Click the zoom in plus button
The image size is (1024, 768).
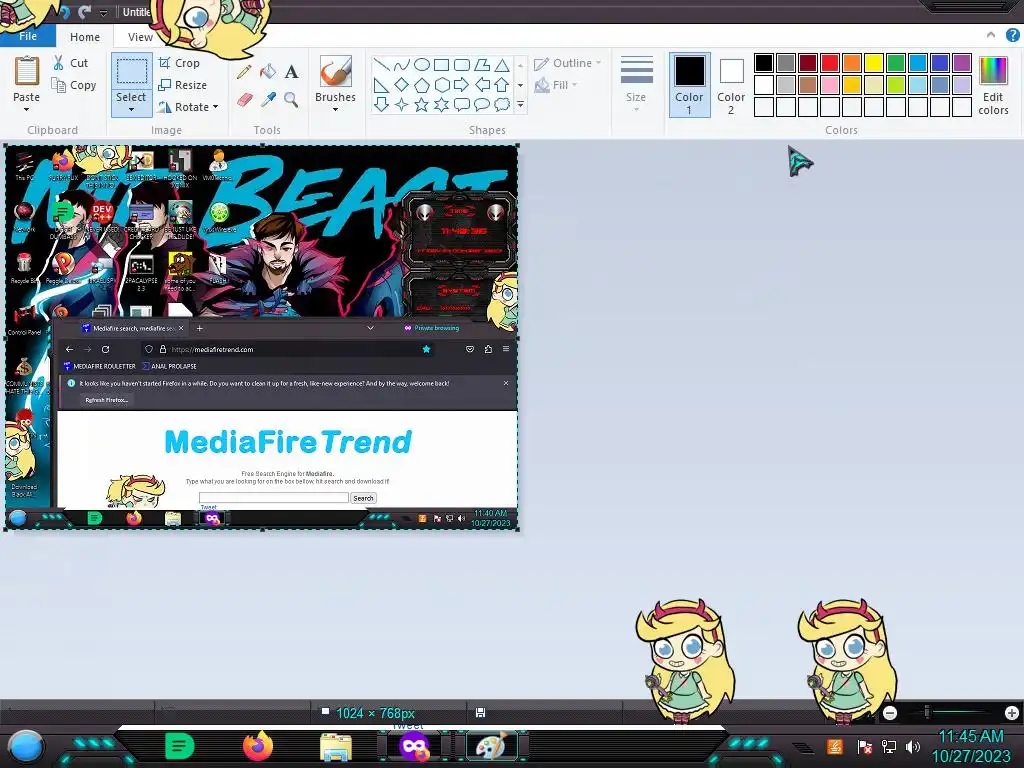(x=1012, y=712)
